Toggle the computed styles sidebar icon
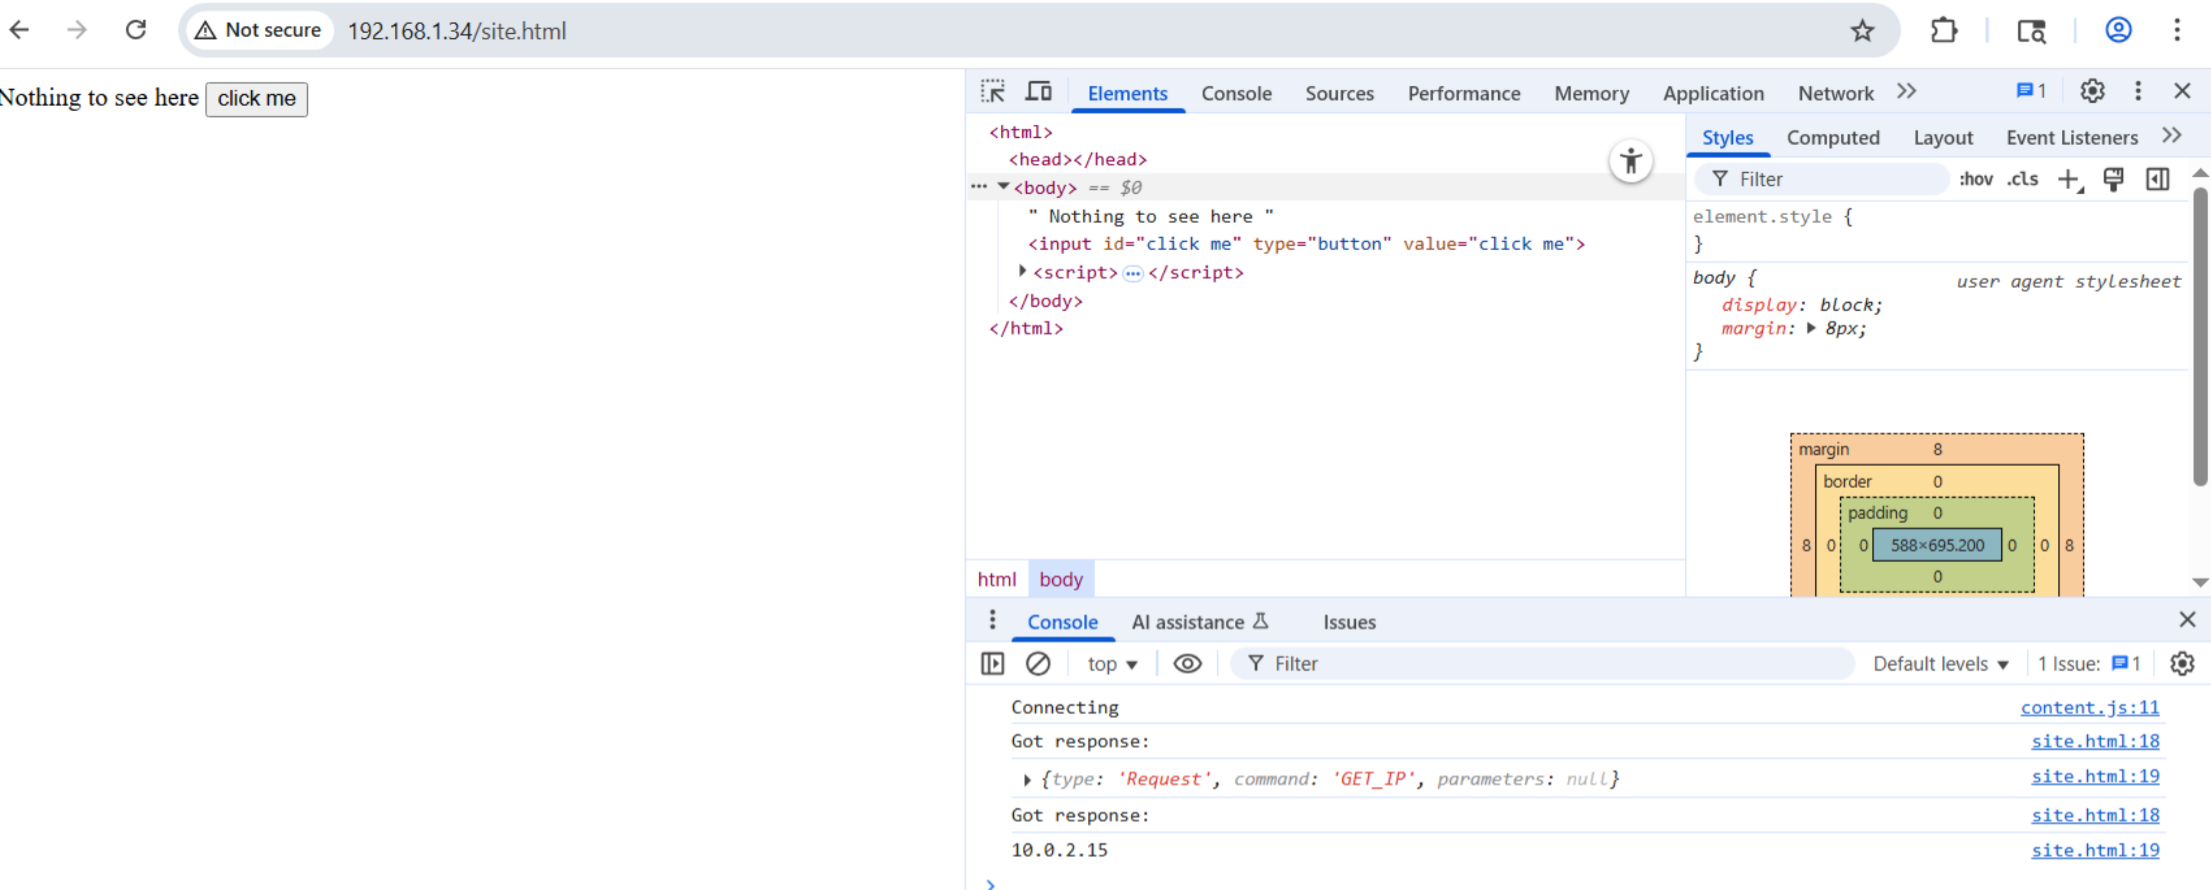 click(x=2158, y=179)
